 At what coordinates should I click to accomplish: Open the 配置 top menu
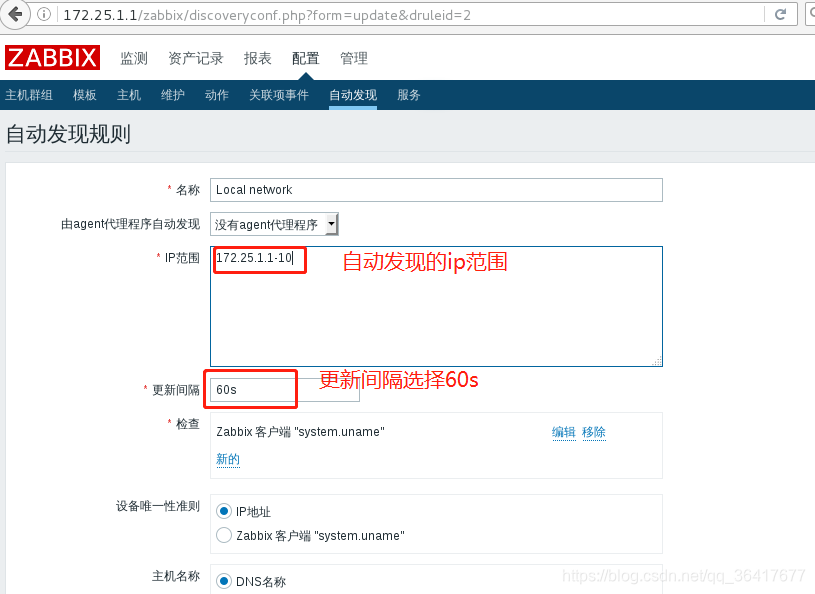coord(306,58)
